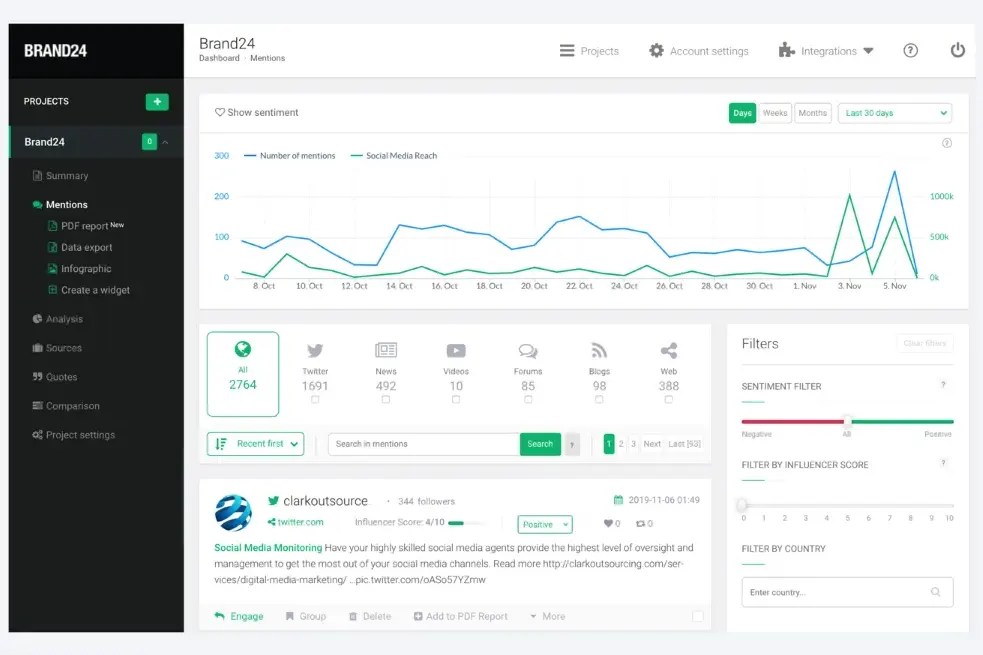Check the News source checkbox
983x655 pixels.
click(386, 400)
